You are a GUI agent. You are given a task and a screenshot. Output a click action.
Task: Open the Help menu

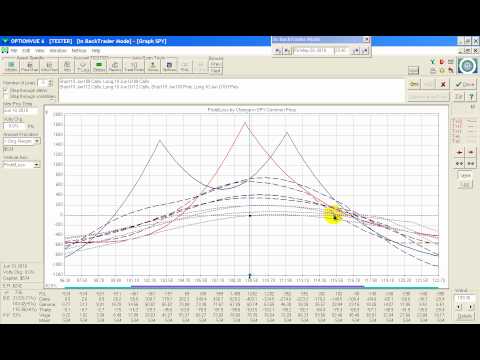pyautogui.click(x=96, y=51)
